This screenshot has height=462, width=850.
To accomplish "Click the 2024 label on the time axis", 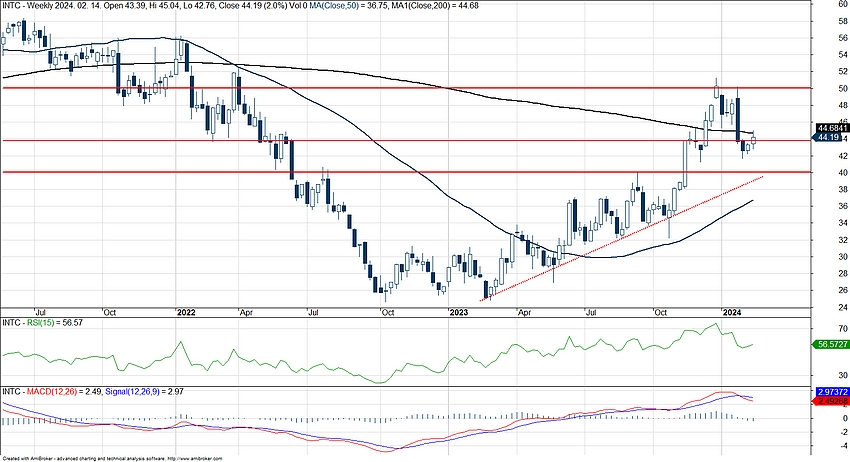I will [731, 312].
